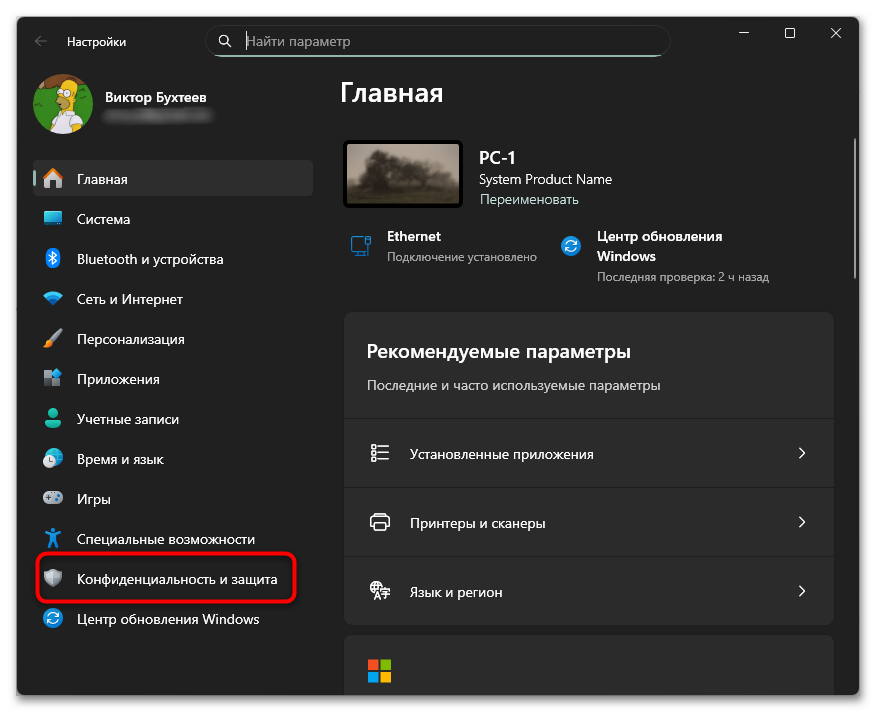
Task: Open the Главная section label
Action: click(x=102, y=179)
